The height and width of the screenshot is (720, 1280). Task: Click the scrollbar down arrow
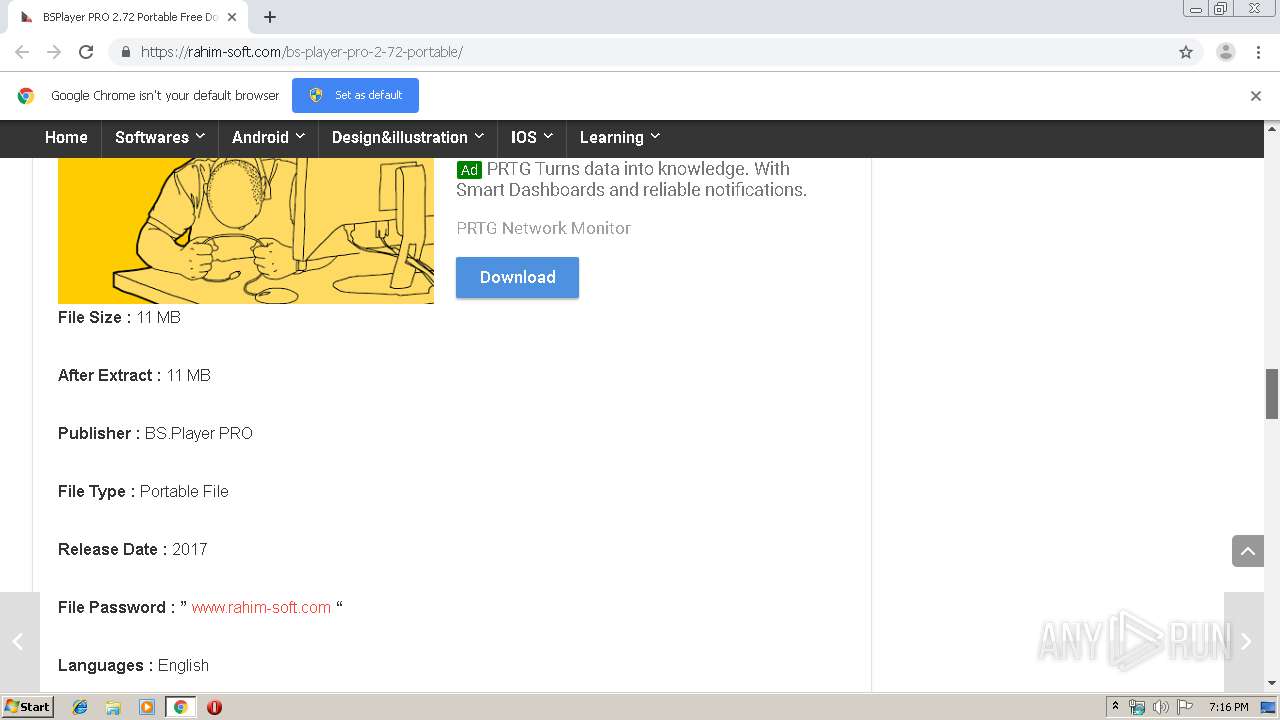pyautogui.click(x=1272, y=683)
